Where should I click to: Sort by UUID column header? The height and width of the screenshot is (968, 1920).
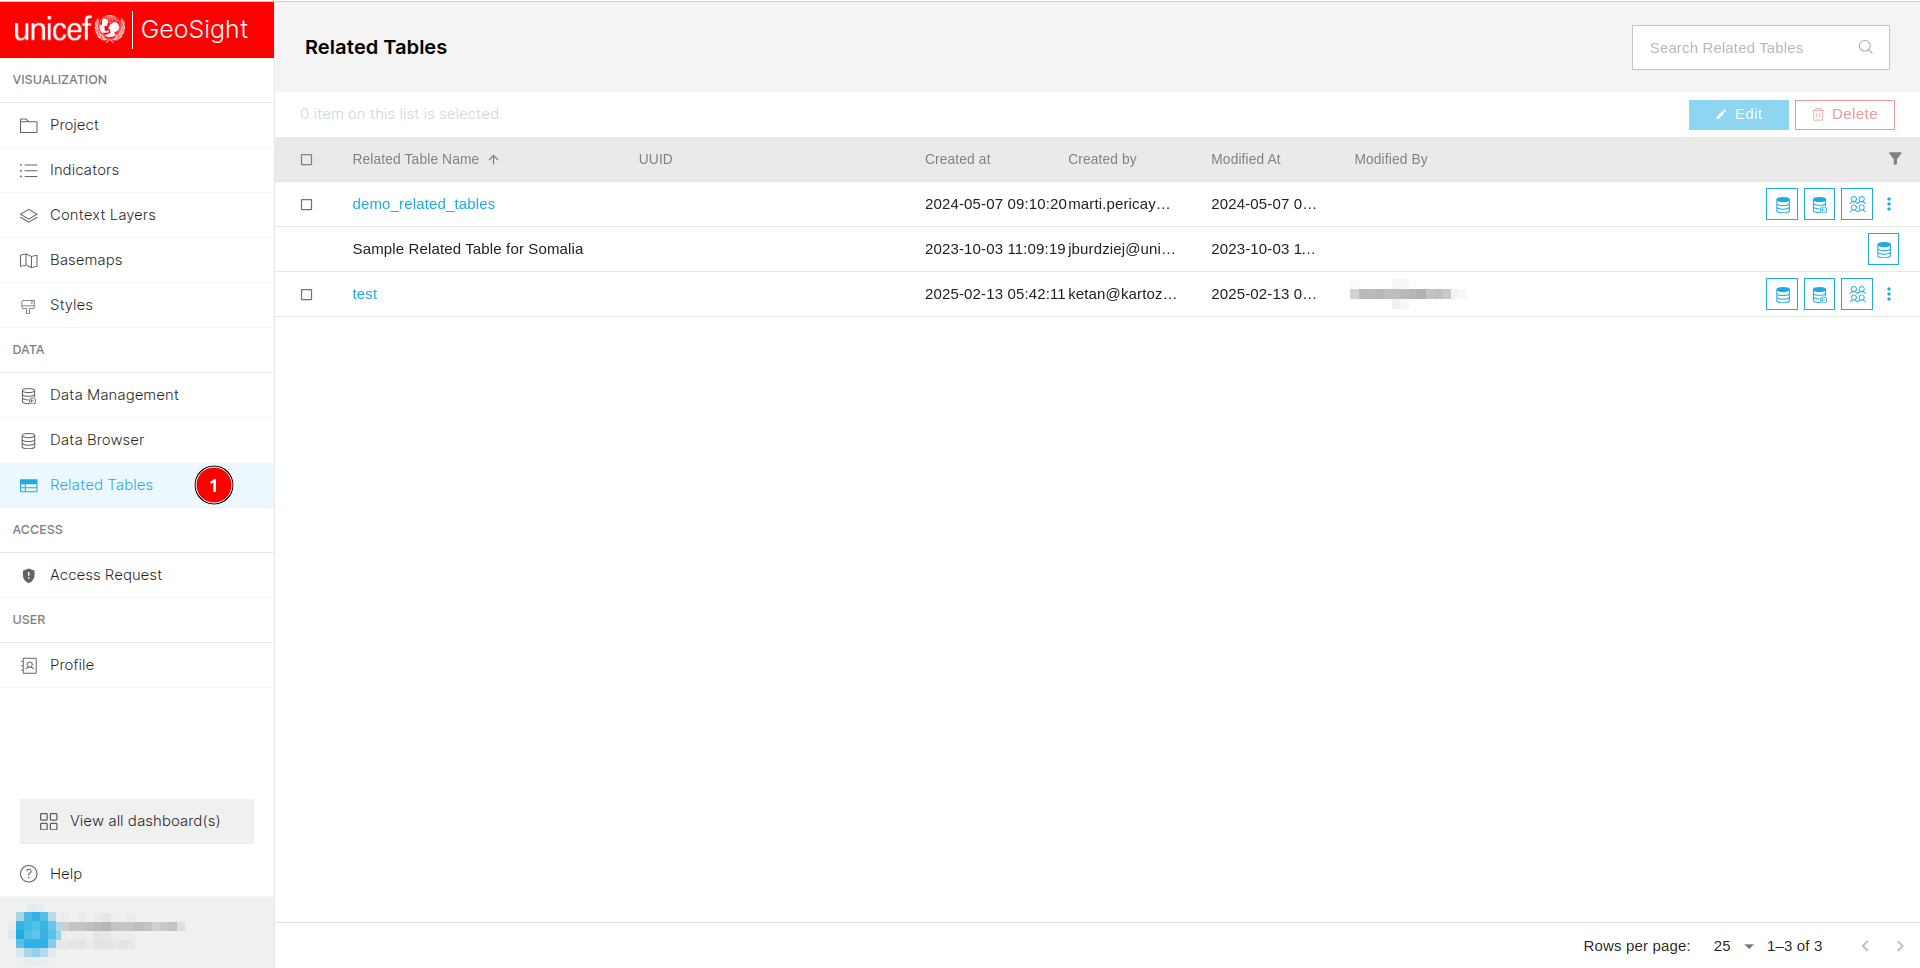tap(656, 159)
